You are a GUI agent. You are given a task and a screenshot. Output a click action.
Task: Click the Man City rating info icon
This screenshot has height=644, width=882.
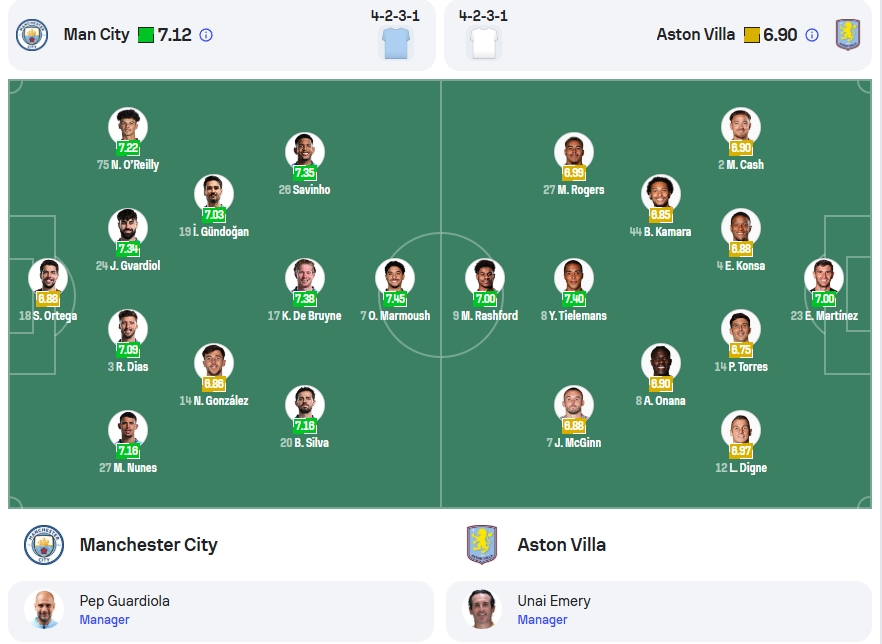[206, 35]
